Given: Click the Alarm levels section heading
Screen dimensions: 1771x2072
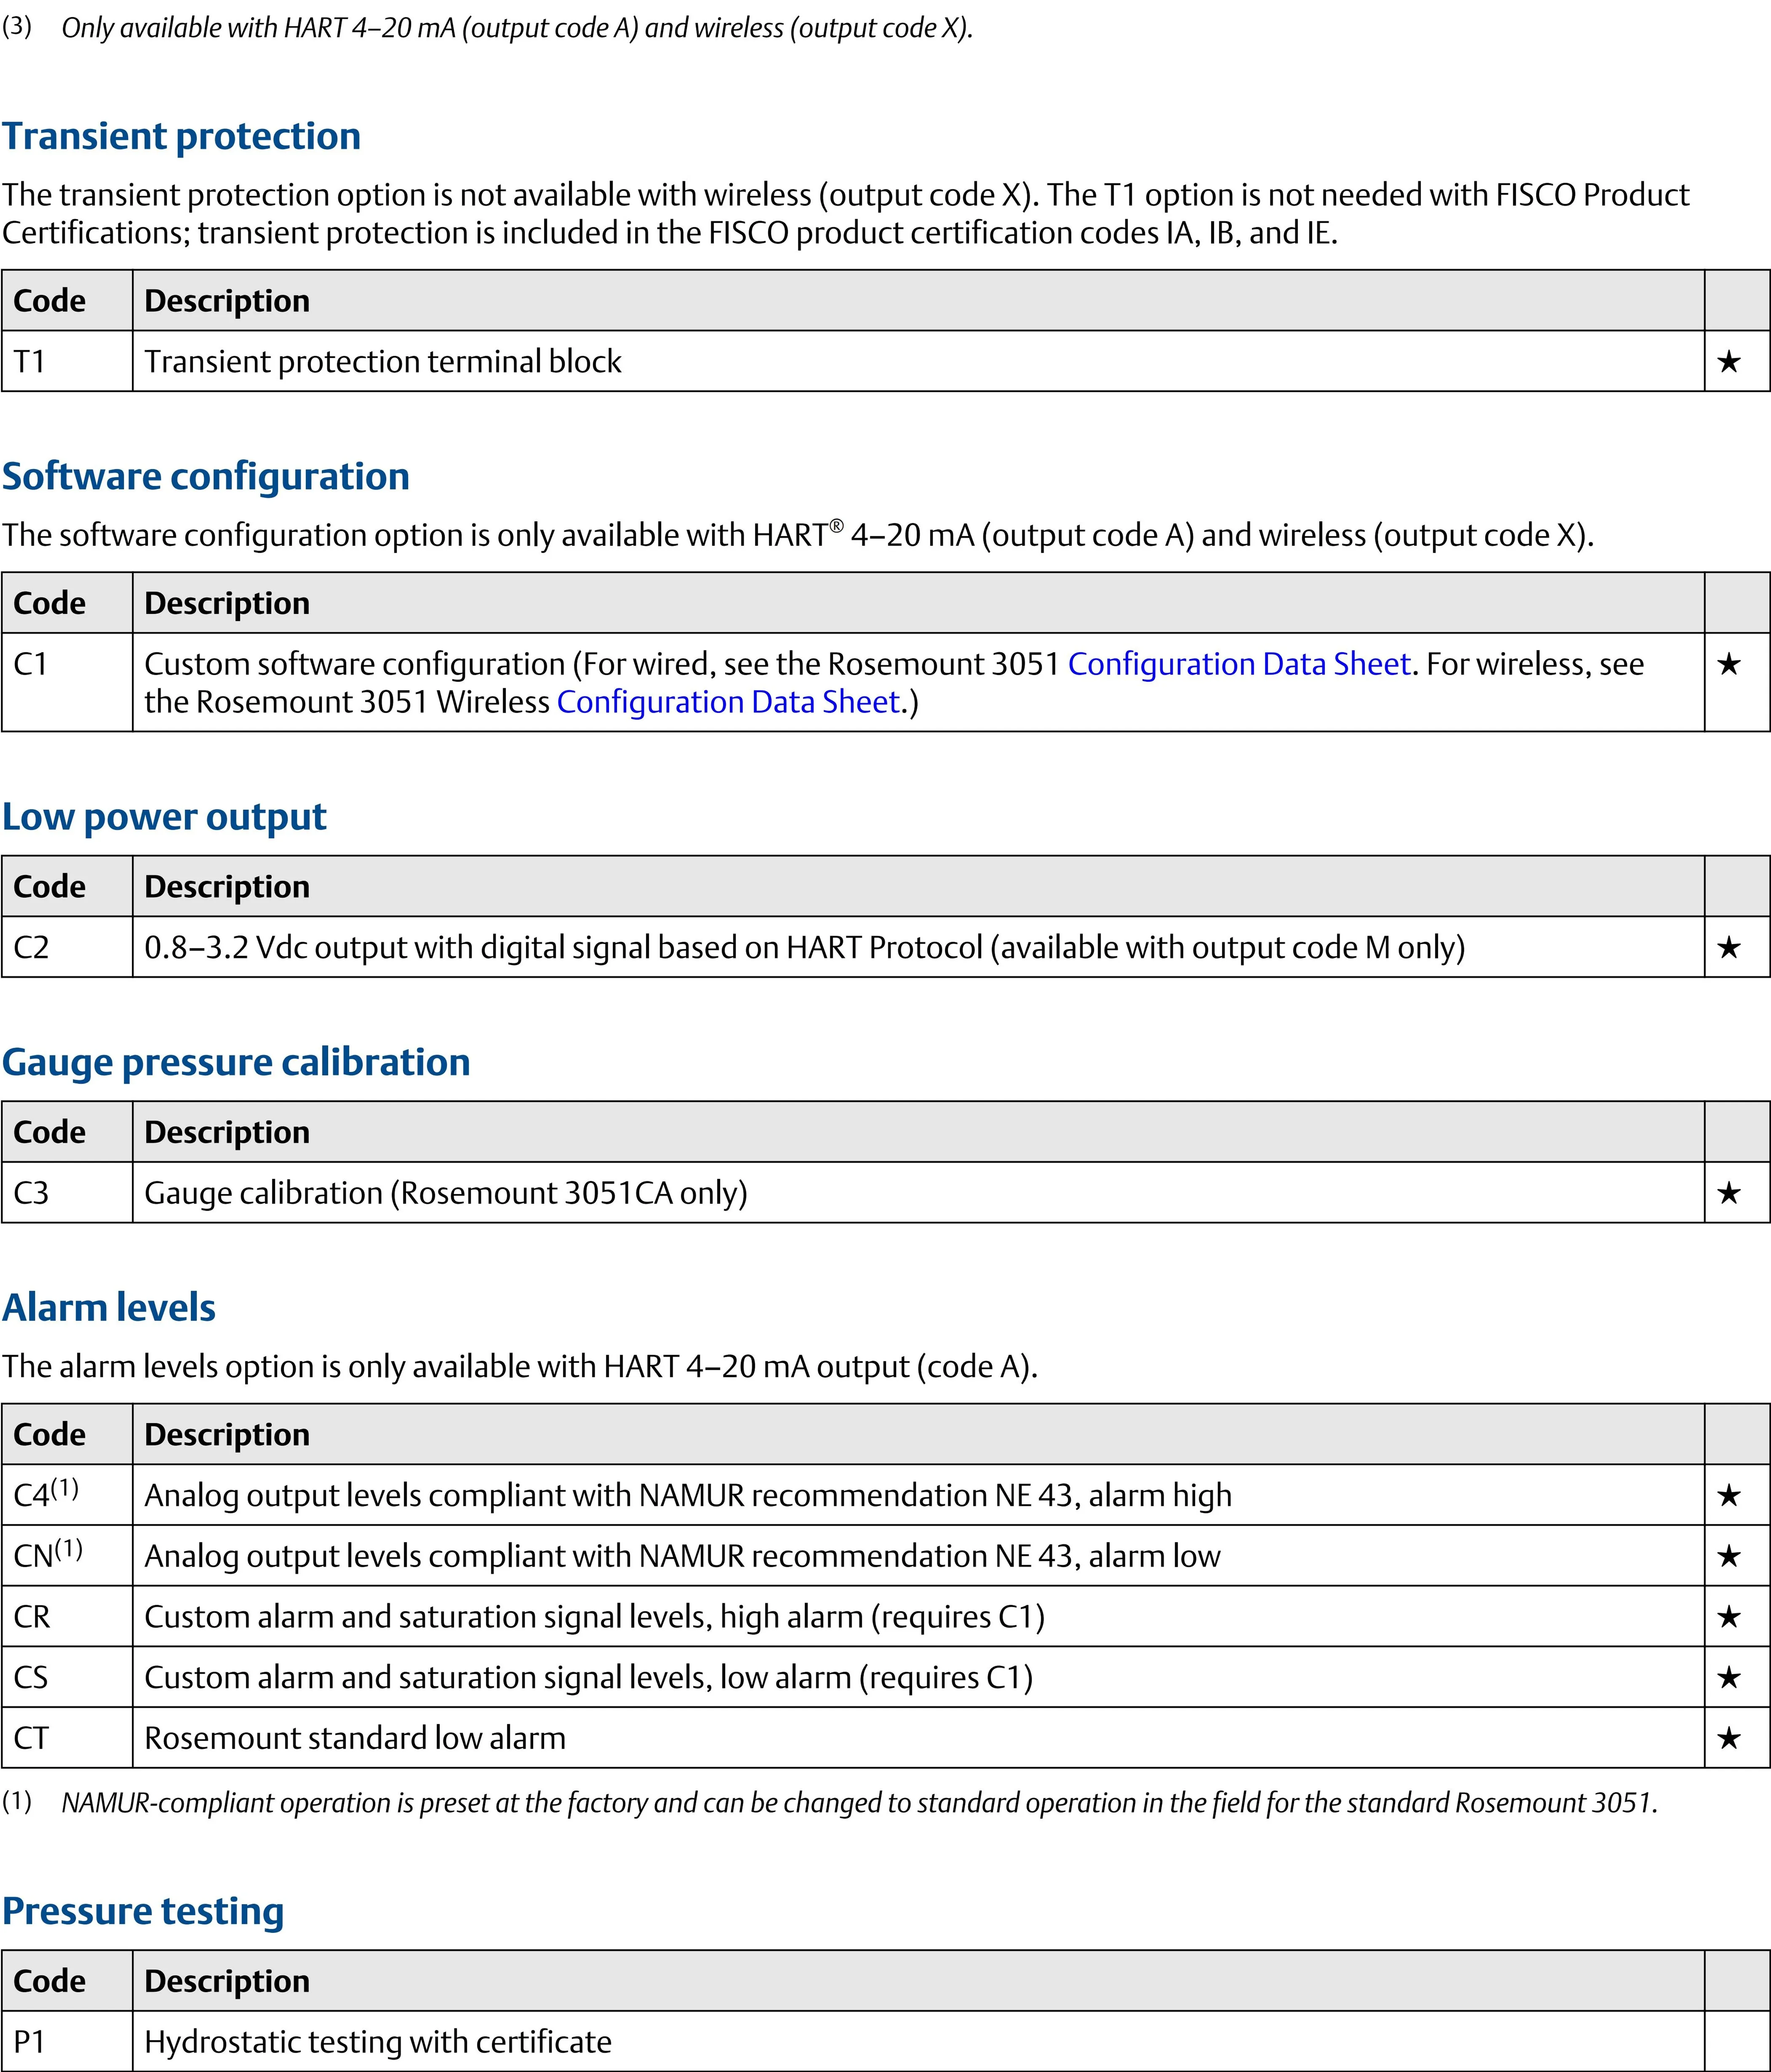Looking at the screenshot, I should point(108,1307).
